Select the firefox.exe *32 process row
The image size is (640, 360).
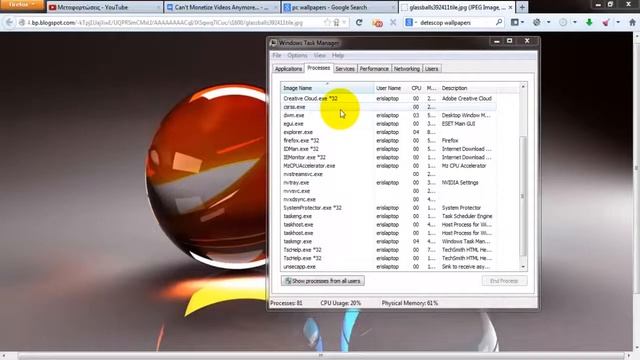pos(388,140)
